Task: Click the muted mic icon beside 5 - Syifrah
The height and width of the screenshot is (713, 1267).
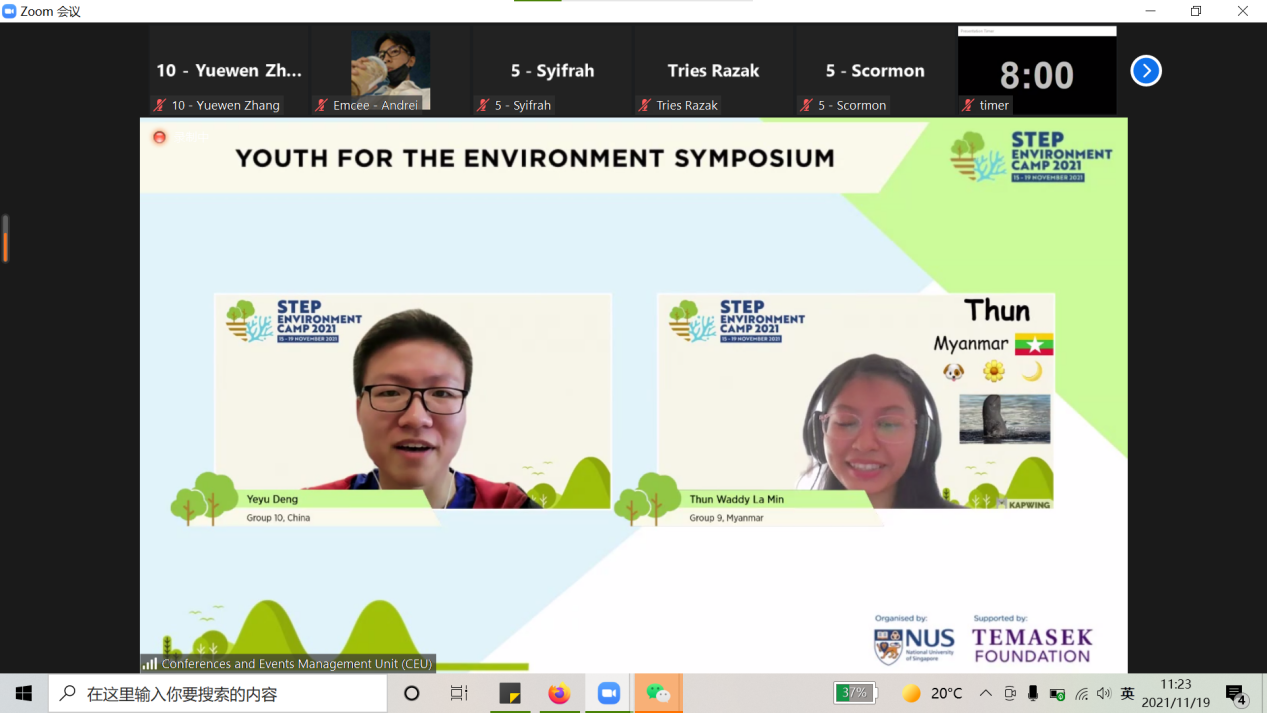Action: click(484, 105)
